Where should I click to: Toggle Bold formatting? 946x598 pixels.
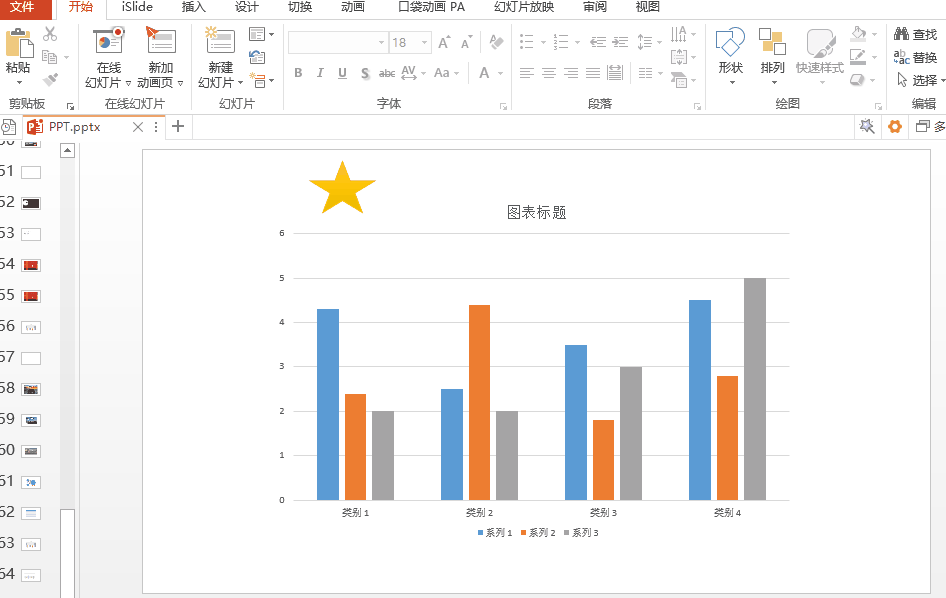click(x=298, y=73)
